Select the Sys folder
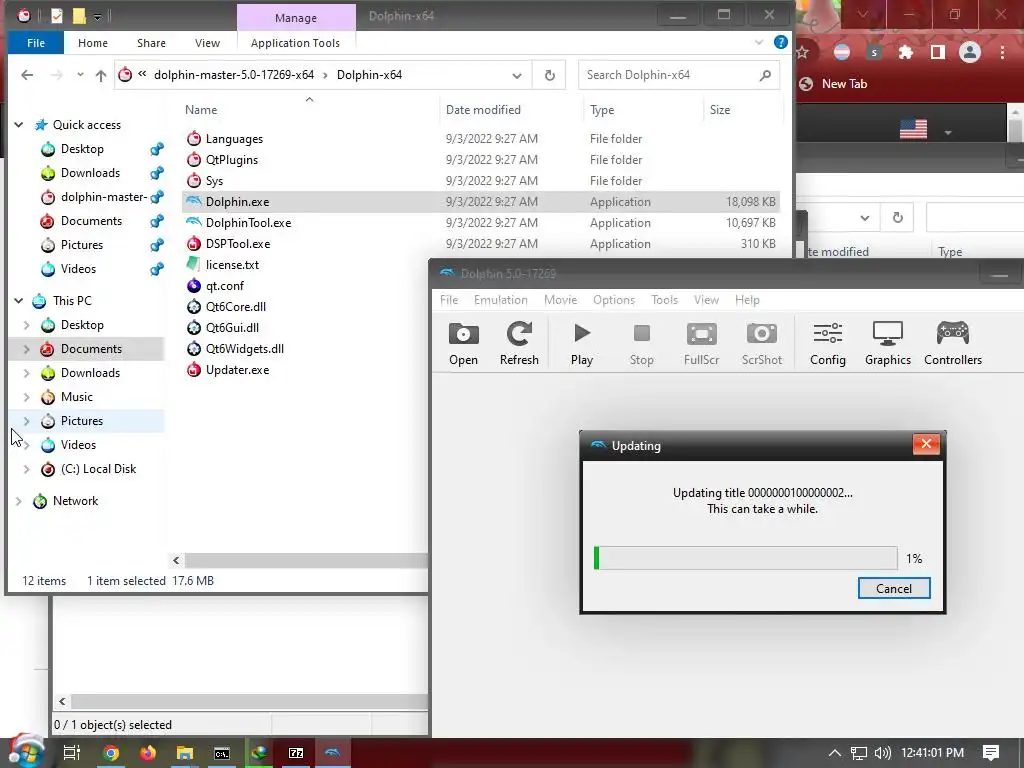The width and height of the screenshot is (1024, 768). click(214, 180)
